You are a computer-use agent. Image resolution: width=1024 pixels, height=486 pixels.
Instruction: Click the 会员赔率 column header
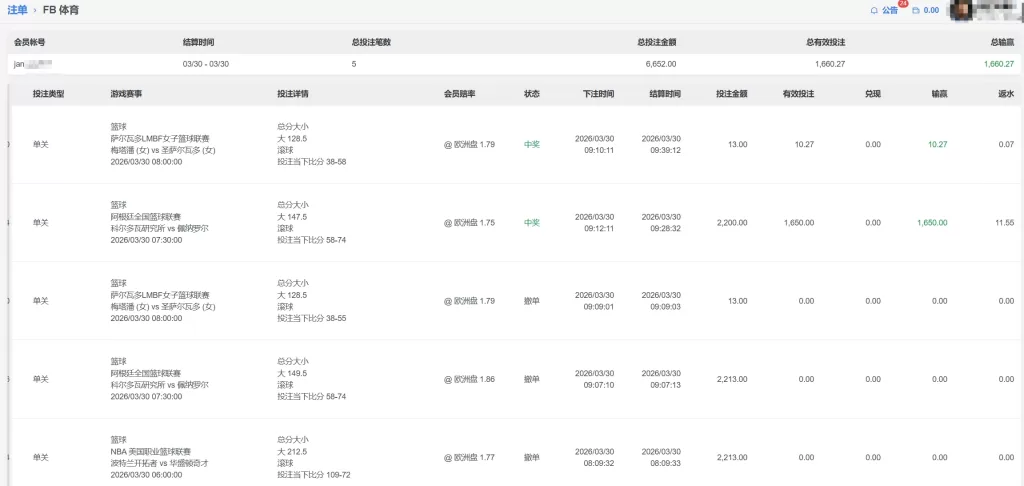459,93
